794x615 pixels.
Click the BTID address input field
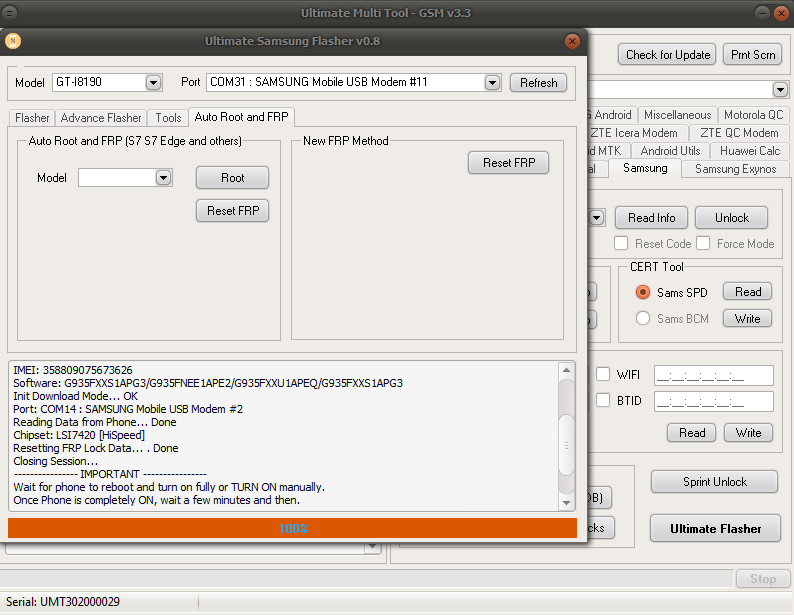click(713, 401)
